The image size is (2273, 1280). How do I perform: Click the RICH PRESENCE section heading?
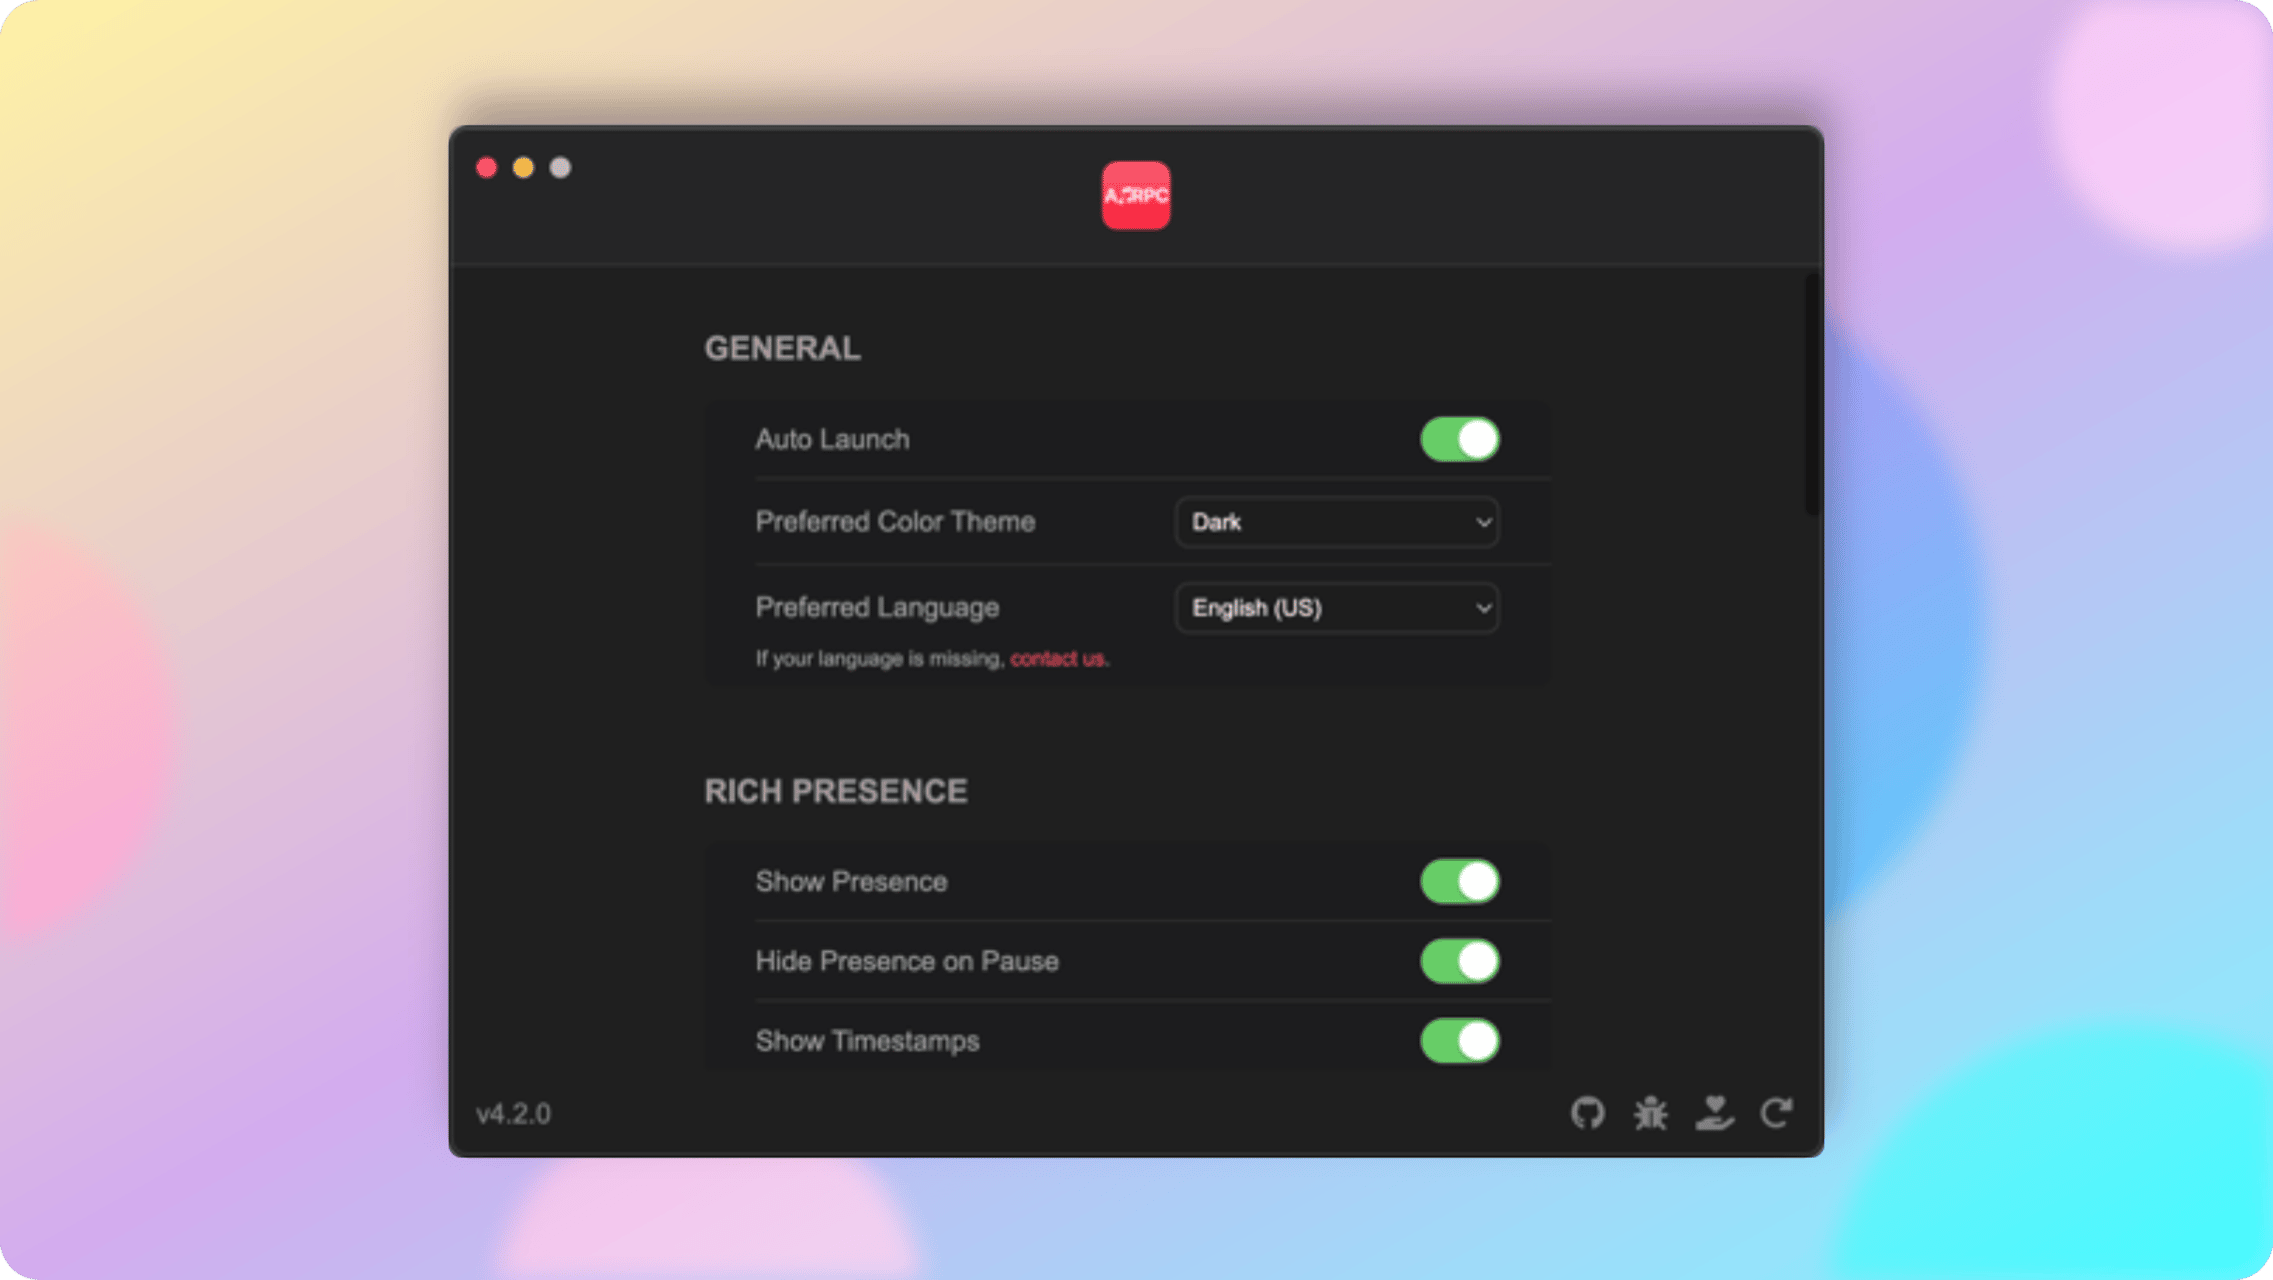(836, 791)
